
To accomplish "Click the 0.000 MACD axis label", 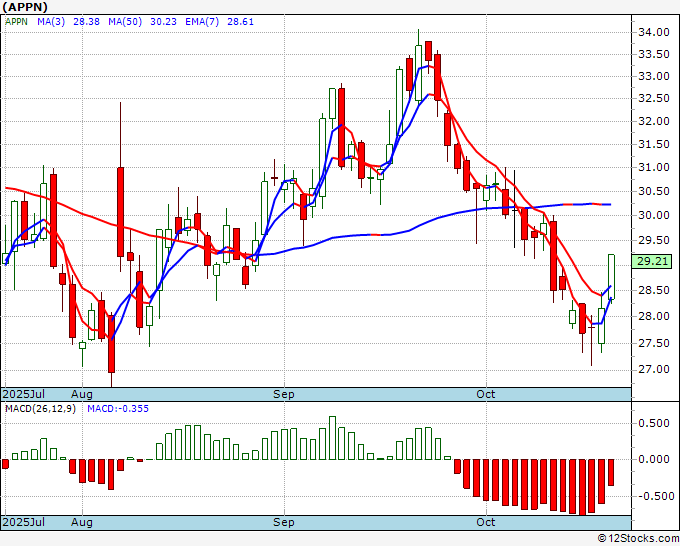I will click(654, 459).
